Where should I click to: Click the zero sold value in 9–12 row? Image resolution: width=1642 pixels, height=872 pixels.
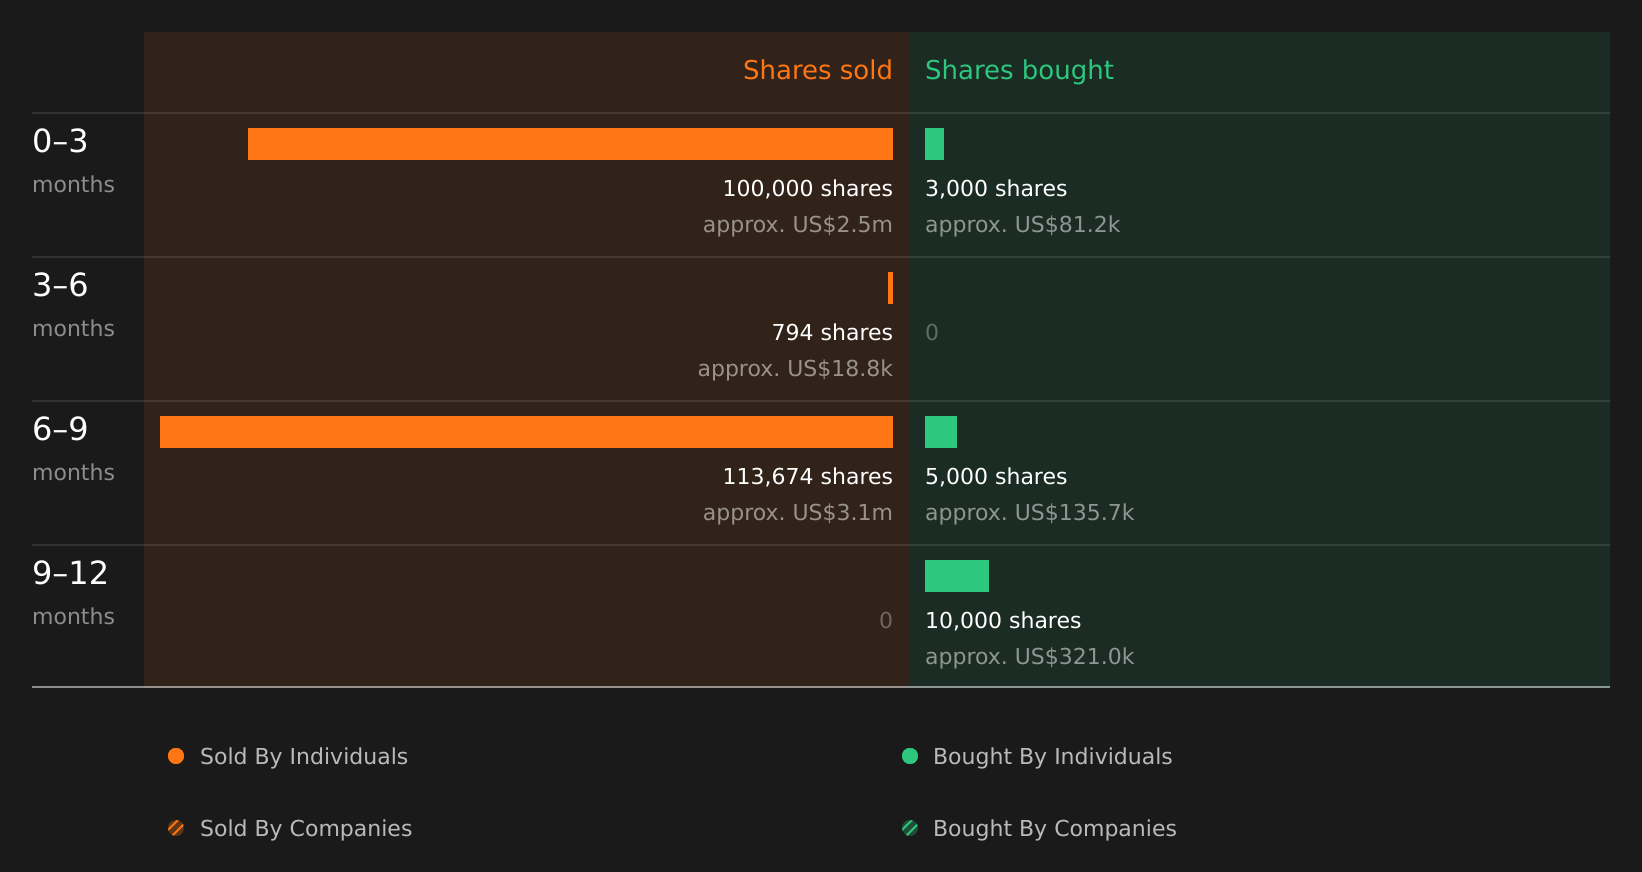coord(886,621)
